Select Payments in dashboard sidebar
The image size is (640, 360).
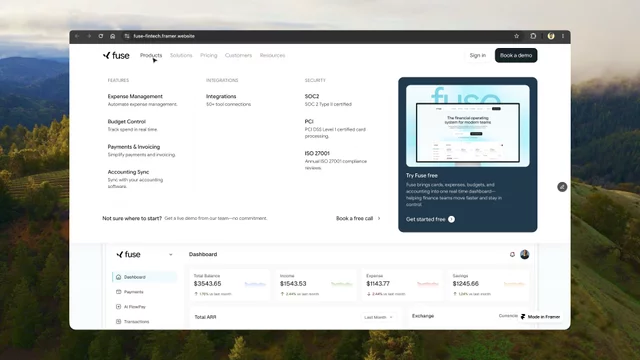(x=133, y=292)
